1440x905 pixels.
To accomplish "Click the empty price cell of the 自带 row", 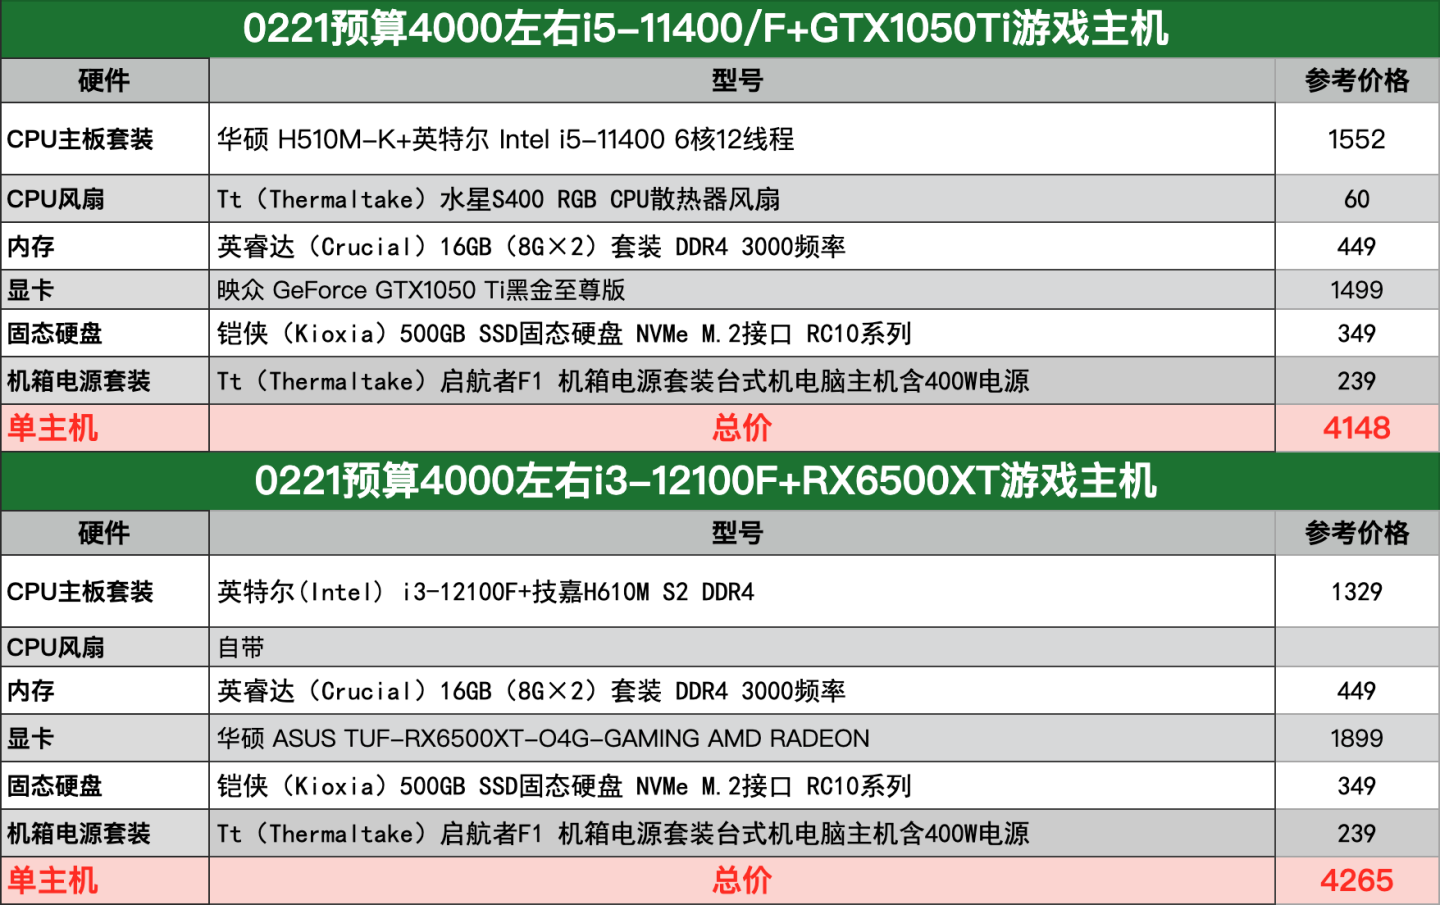I will pos(1357,647).
